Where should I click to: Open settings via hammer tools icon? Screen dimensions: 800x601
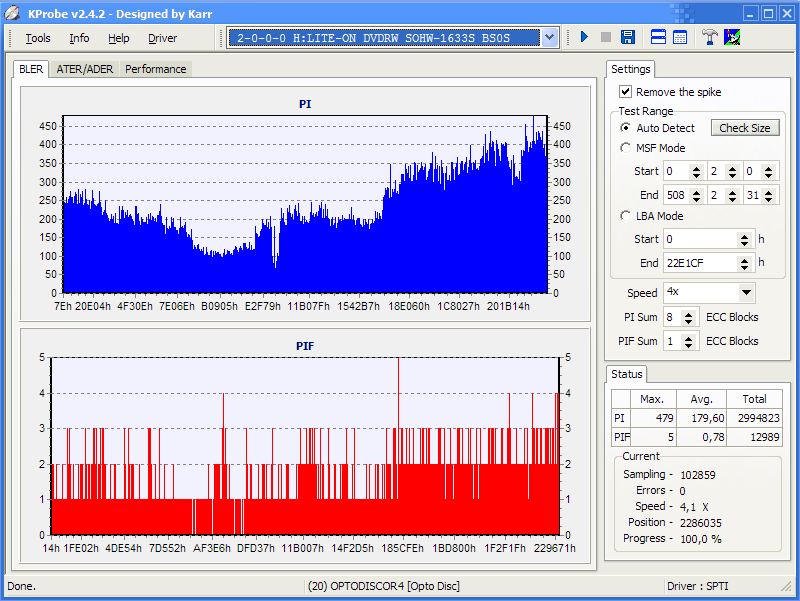(x=710, y=37)
